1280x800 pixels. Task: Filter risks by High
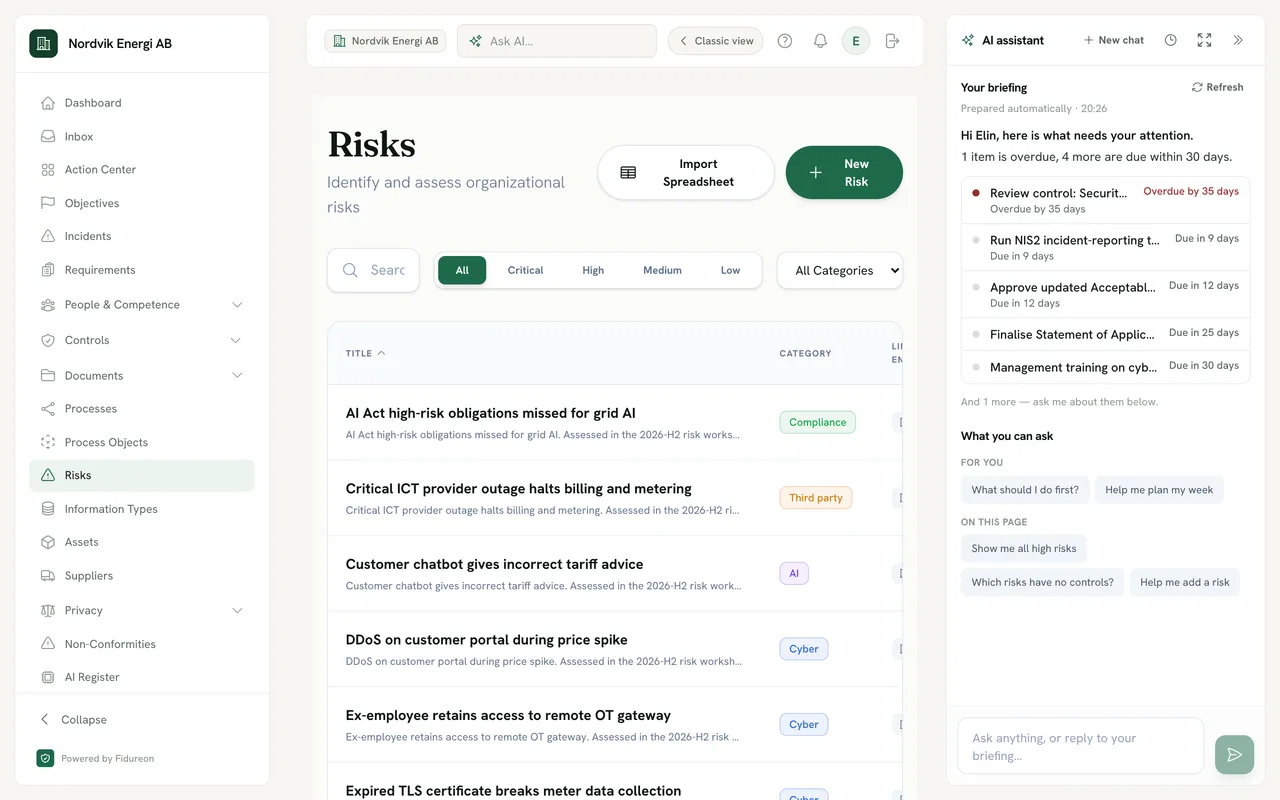(593, 270)
